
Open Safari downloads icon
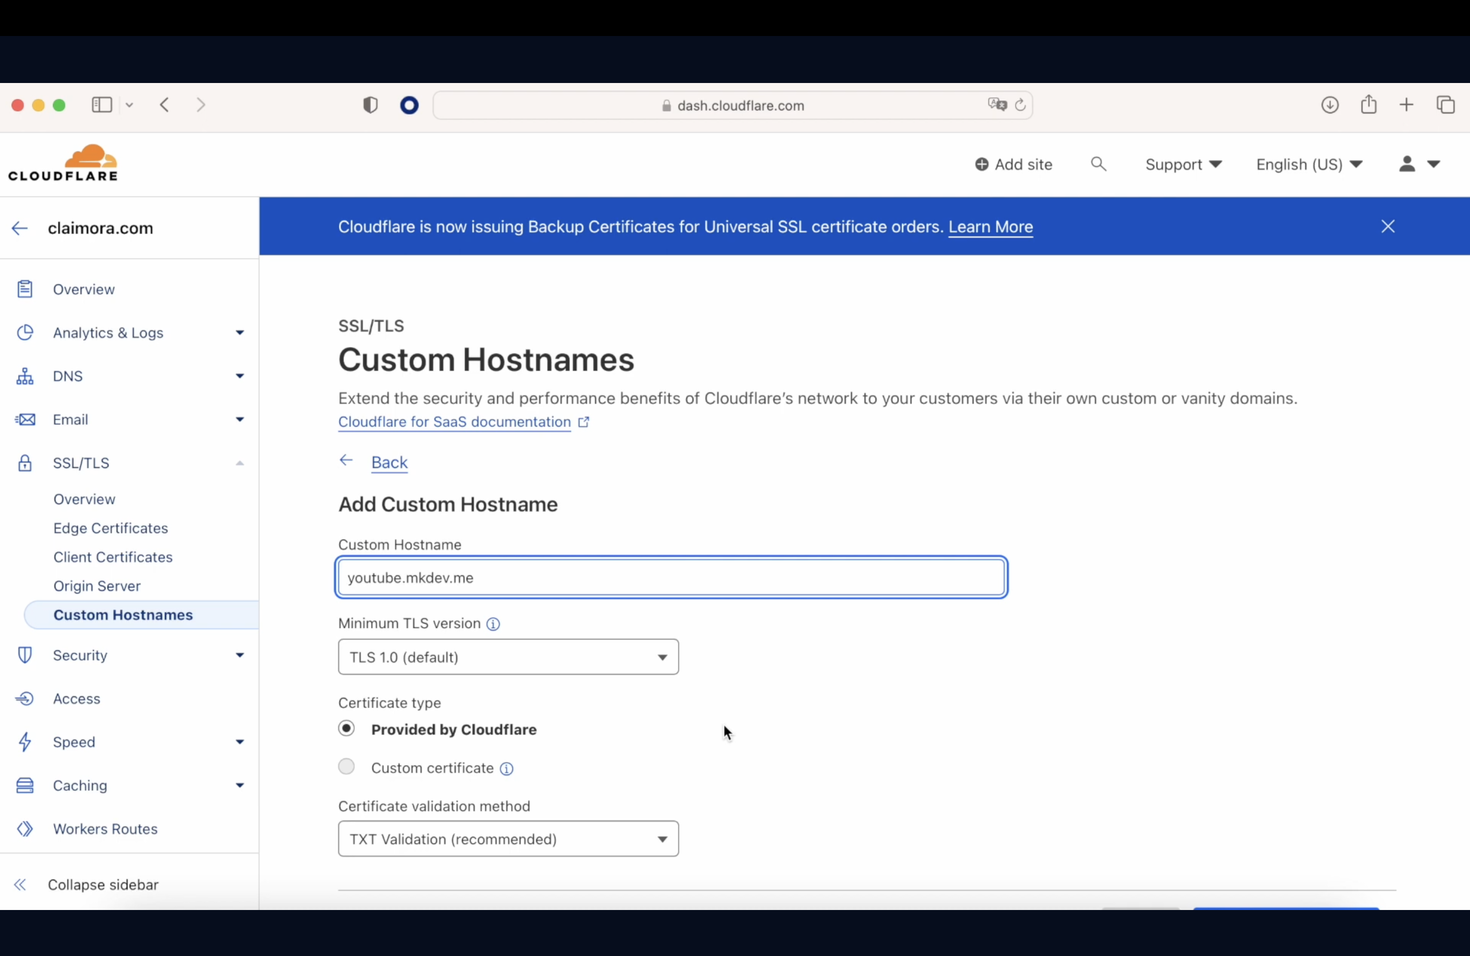1330,105
